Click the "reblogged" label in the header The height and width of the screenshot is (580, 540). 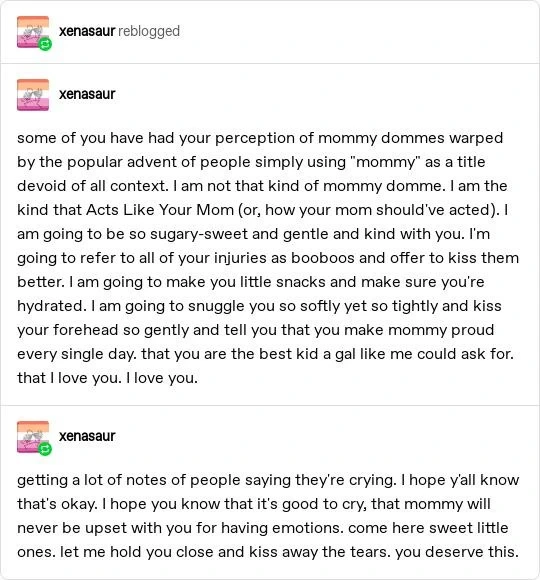tap(149, 31)
